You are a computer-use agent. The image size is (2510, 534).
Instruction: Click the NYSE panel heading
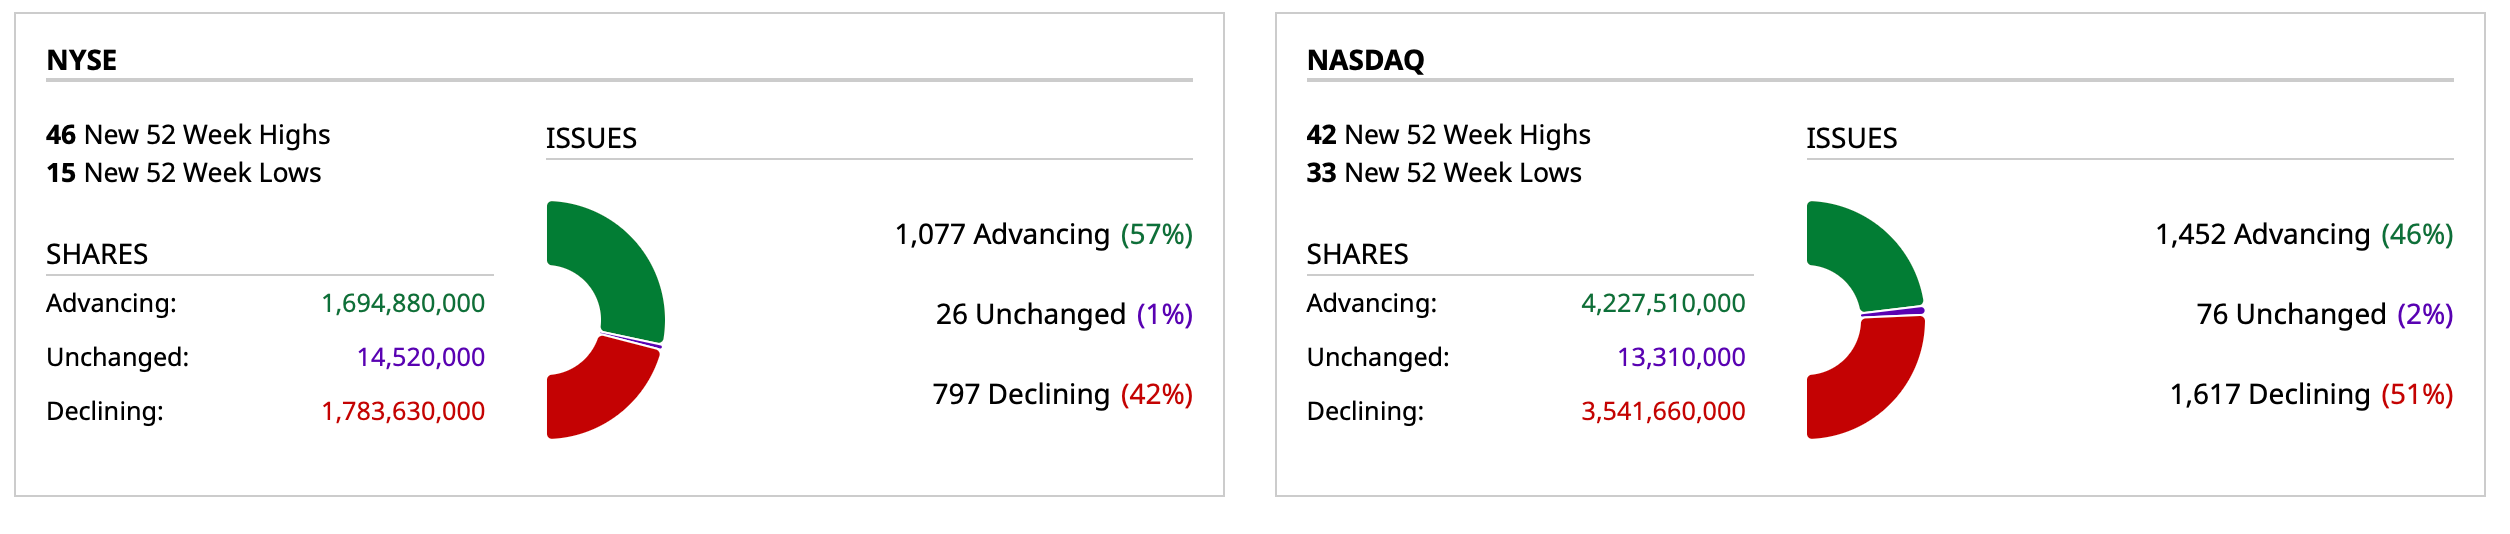(82, 60)
